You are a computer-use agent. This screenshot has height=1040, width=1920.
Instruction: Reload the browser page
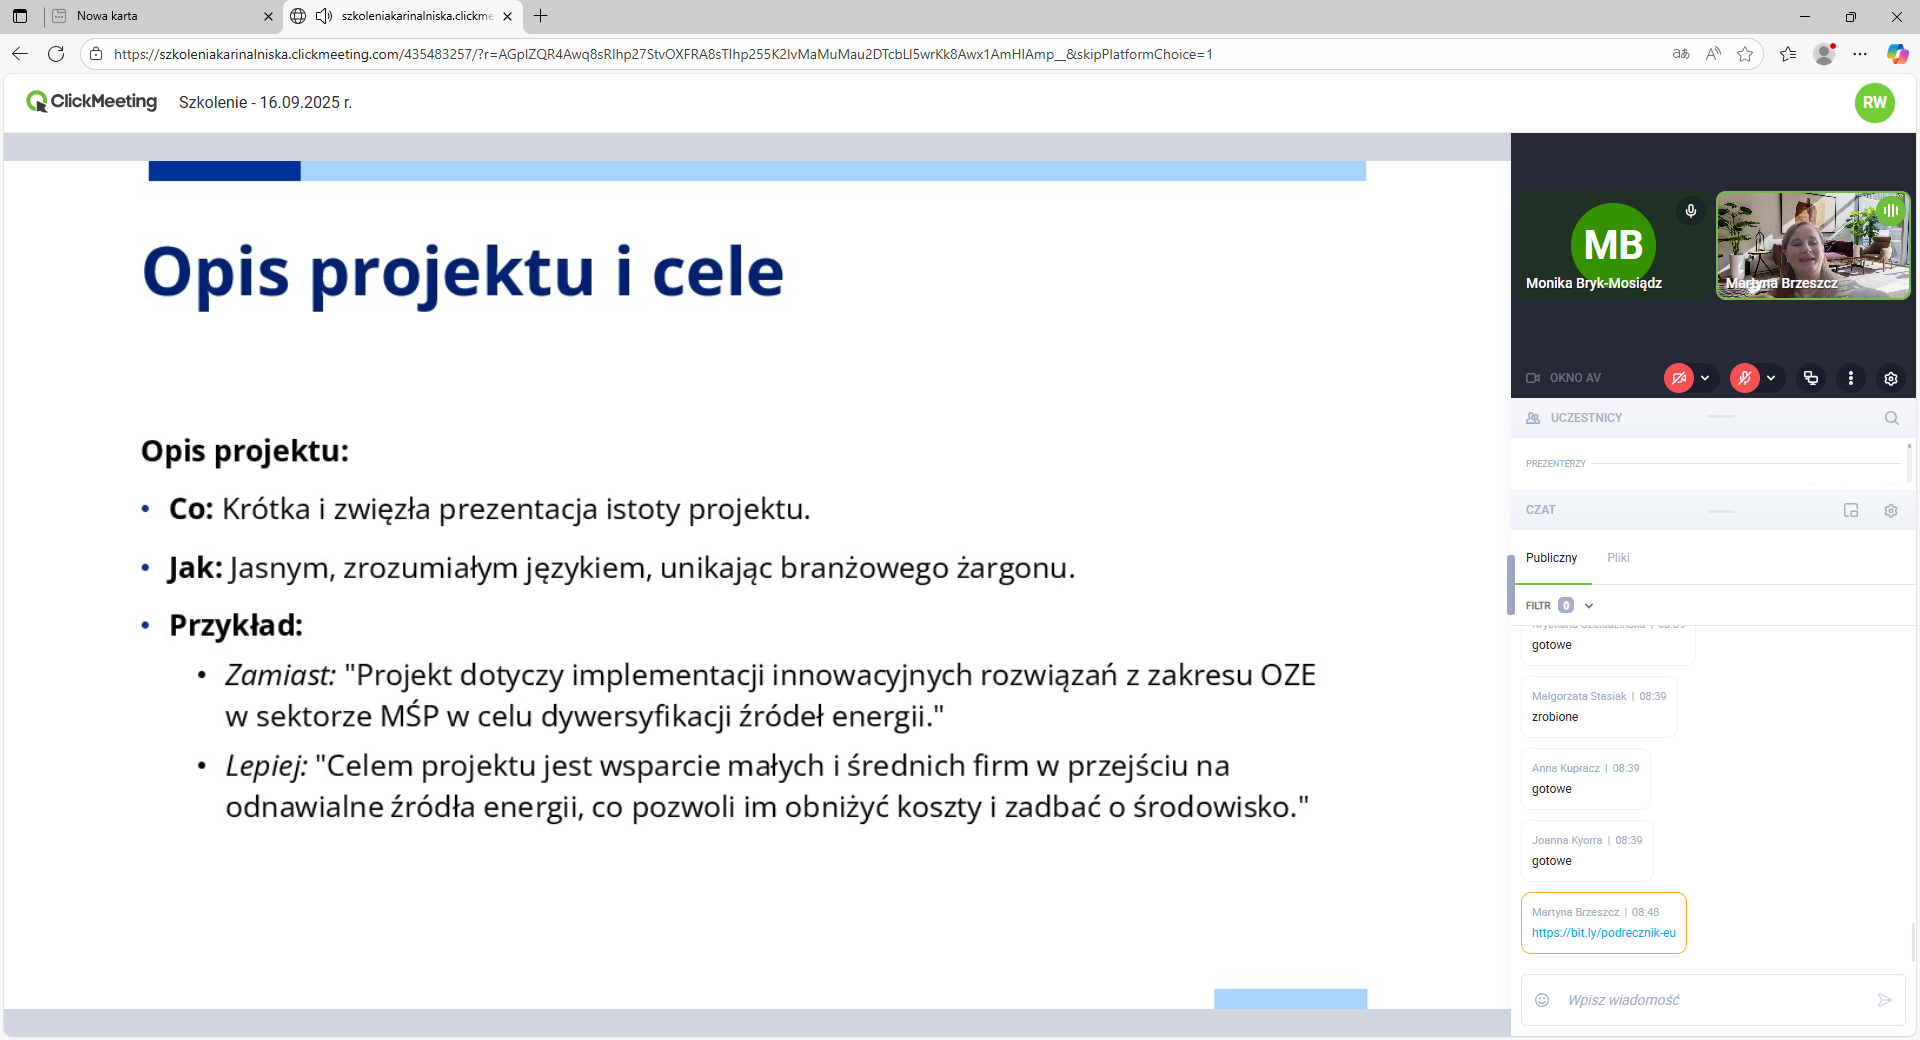(56, 54)
